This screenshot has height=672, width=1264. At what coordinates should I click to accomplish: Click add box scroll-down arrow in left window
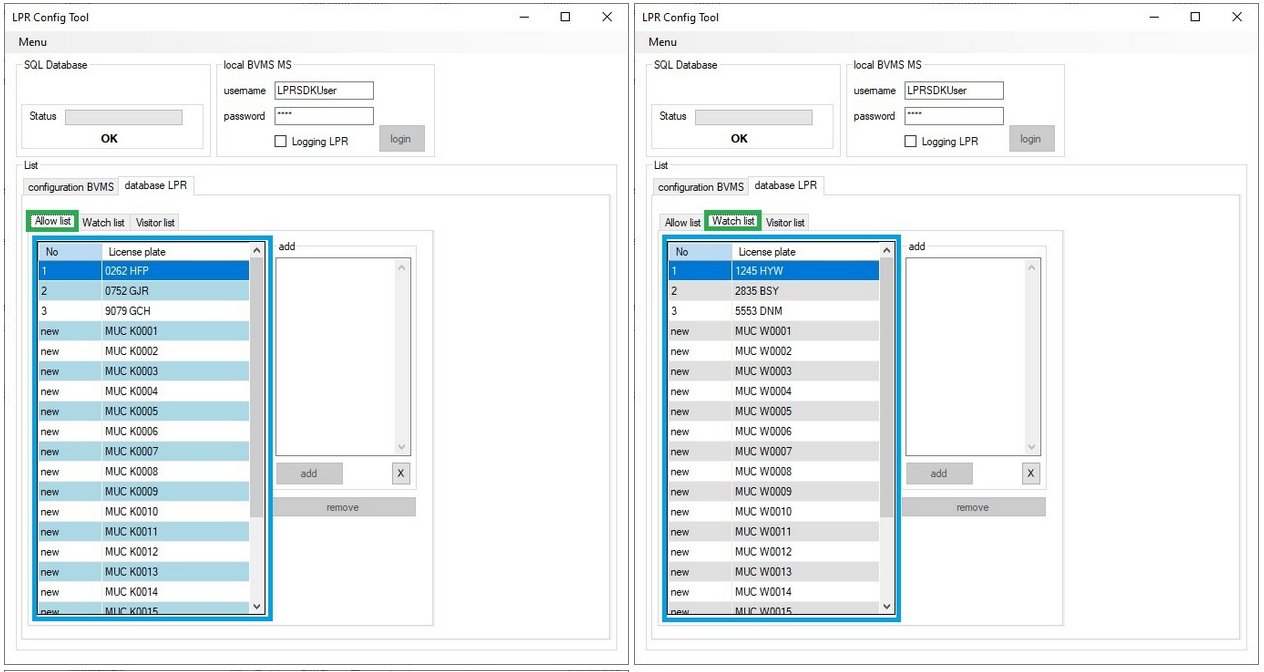(x=402, y=448)
